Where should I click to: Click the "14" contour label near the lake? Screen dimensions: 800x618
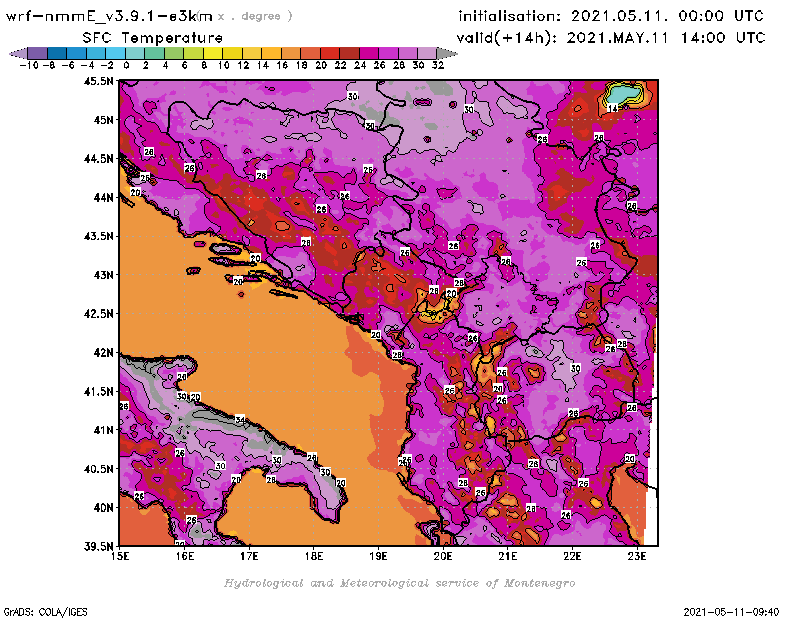tap(613, 108)
